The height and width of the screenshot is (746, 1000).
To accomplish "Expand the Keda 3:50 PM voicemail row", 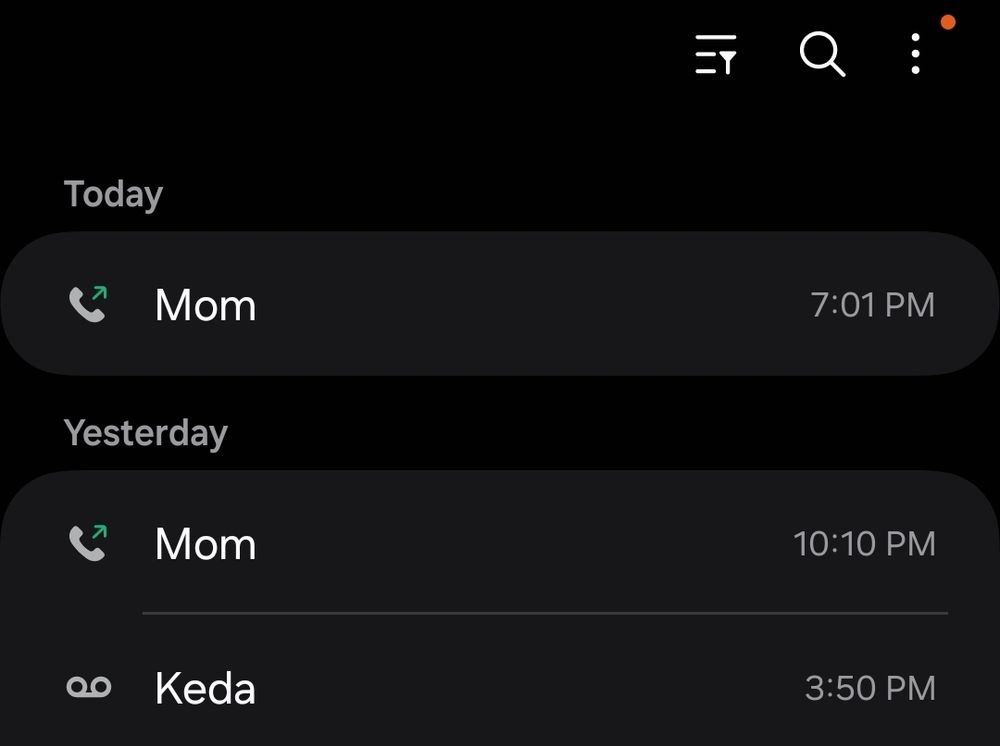I will 530,689.
